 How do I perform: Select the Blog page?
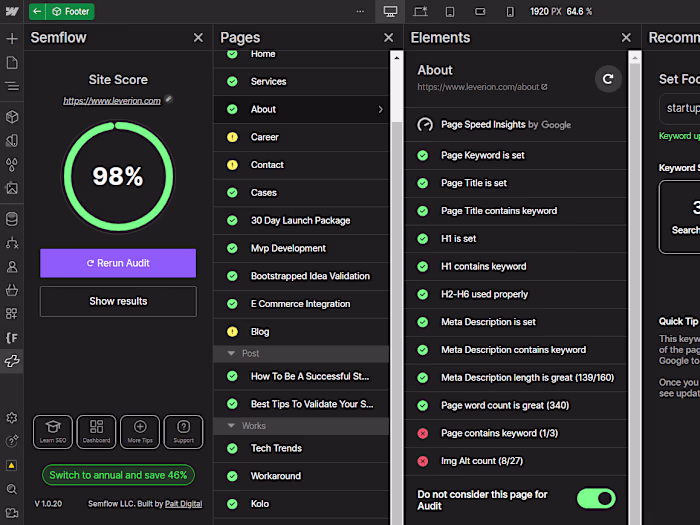point(301,332)
